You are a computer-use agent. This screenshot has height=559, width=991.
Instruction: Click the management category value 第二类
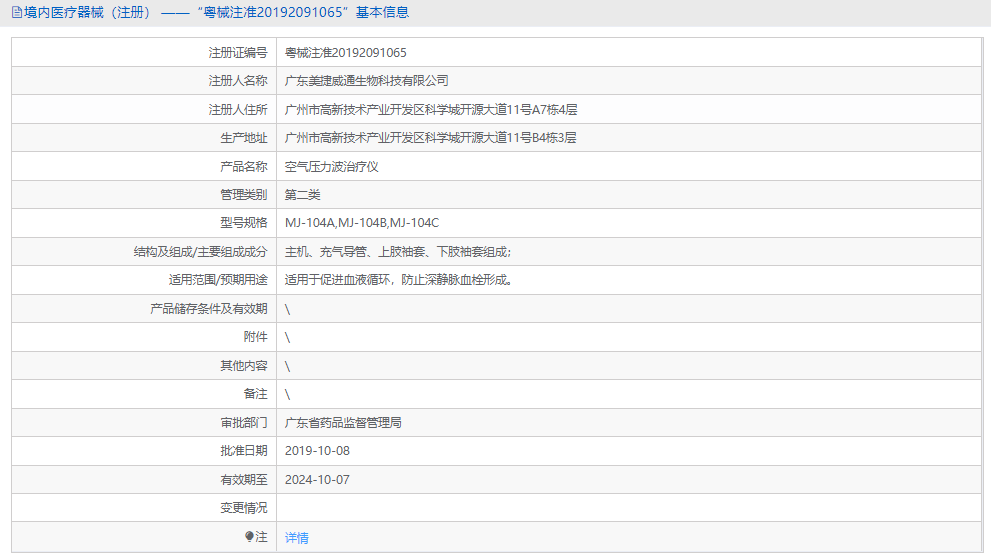pos(302,195)
